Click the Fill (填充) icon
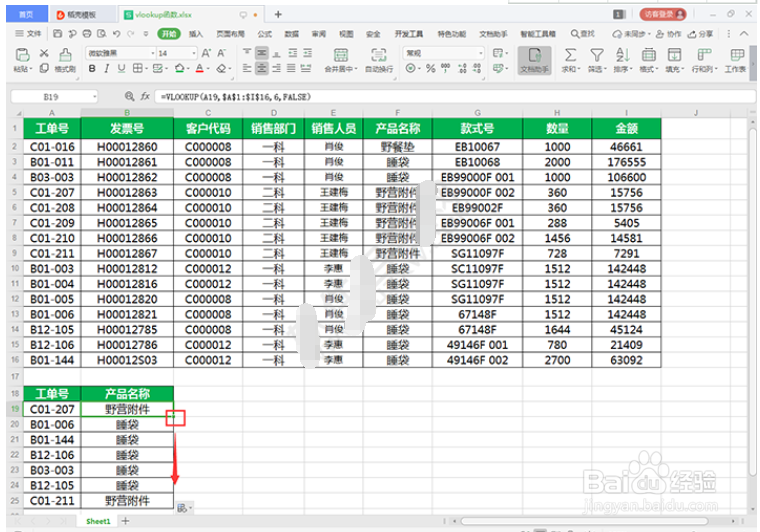760x532 pixels. 674,54
